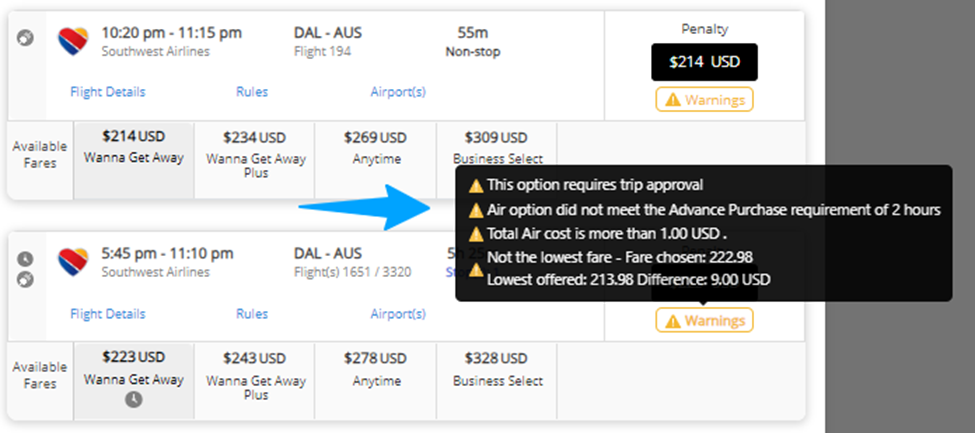This screenshot has width=975, height=433.
Task: Open Warnings on the $214 flight
Action: pos(705,100)
